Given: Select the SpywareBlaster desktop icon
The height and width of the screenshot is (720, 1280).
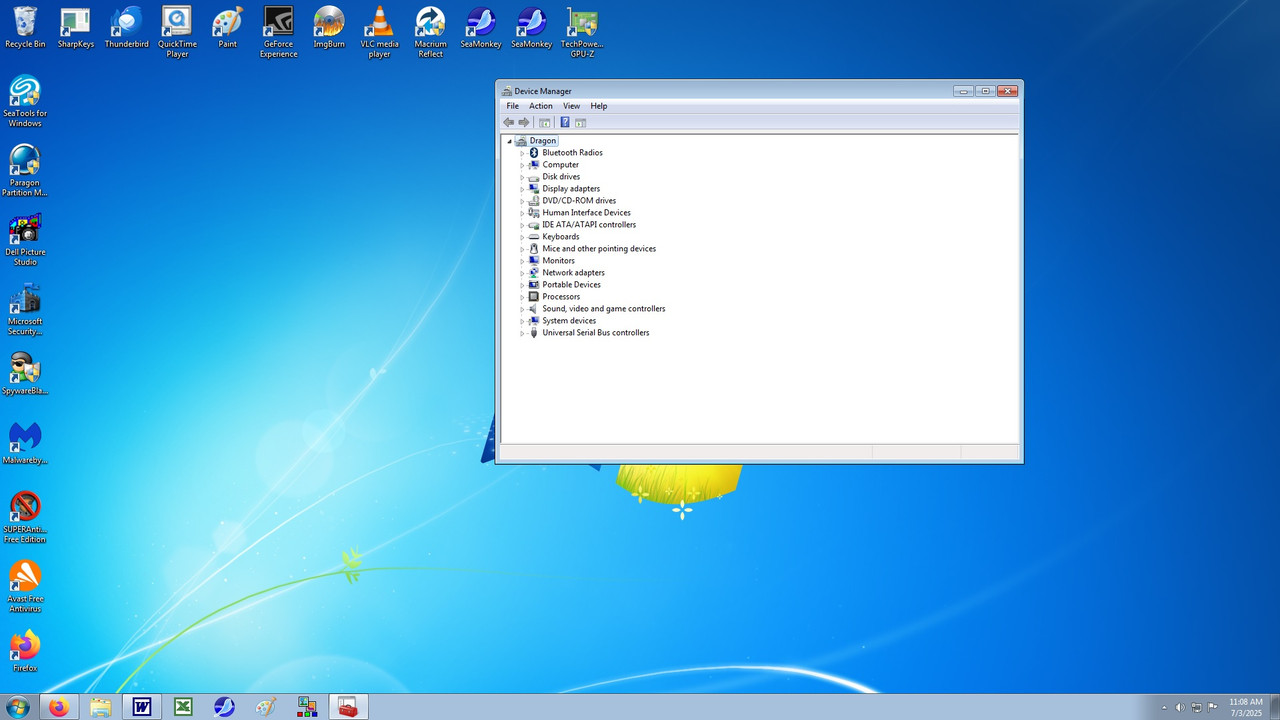Looking at the screenshot, I should tap(25, 373).
